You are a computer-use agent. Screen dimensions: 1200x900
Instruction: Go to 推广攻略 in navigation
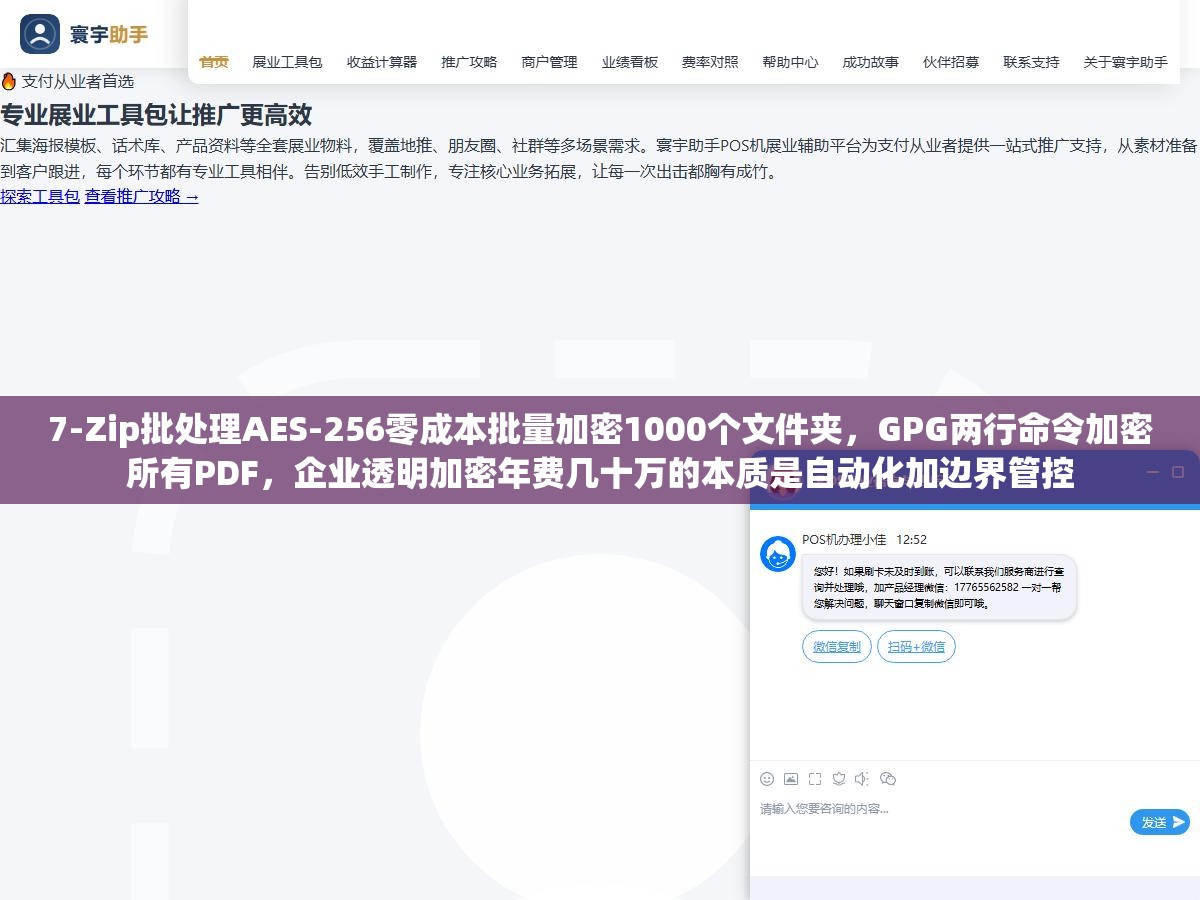click(469, 62)
